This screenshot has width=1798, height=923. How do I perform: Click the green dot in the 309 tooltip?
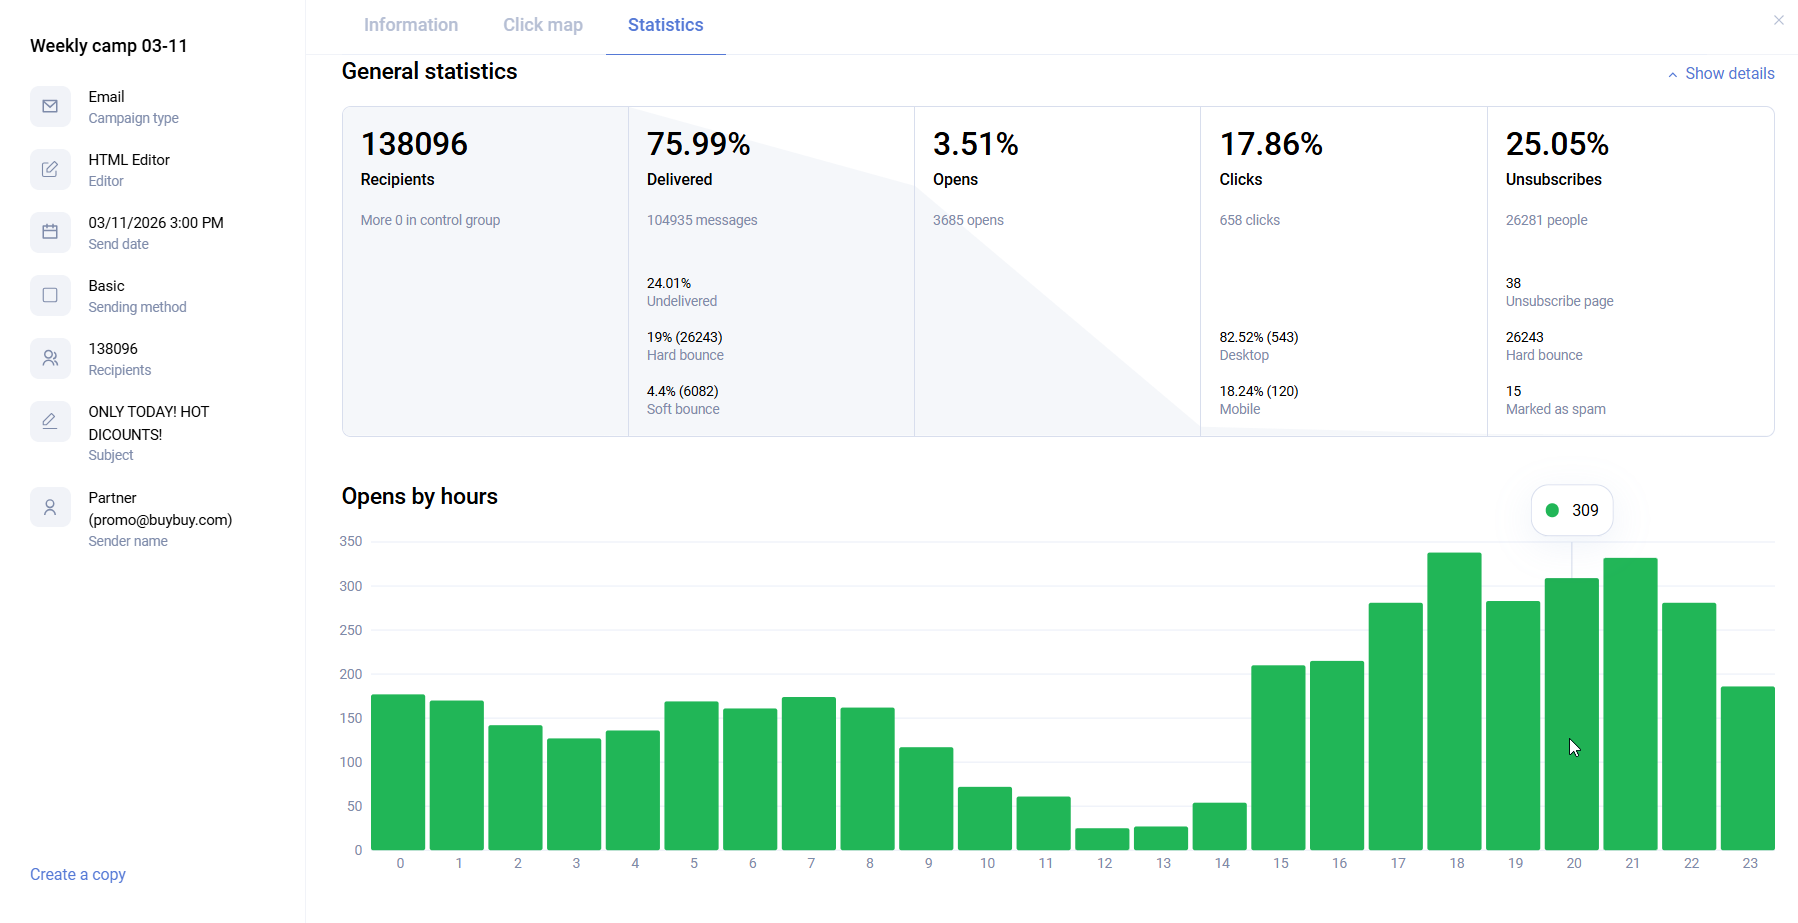pyautogui.click(x=1552, y=510)
